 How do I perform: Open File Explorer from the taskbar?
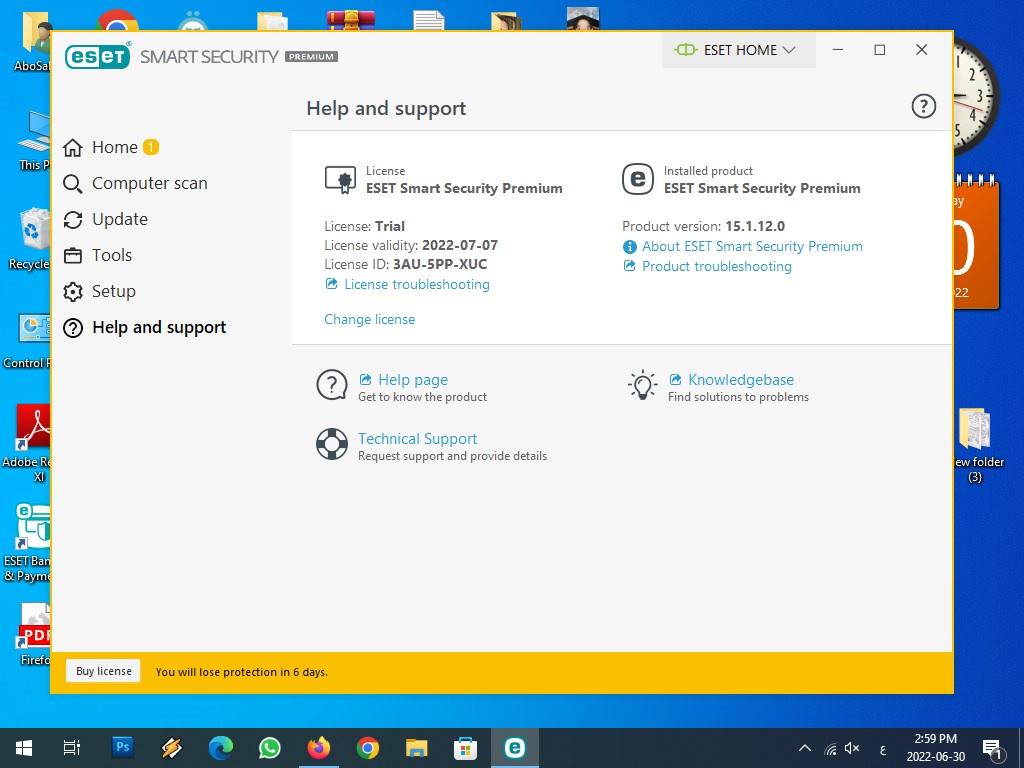(x=417, y=748)
